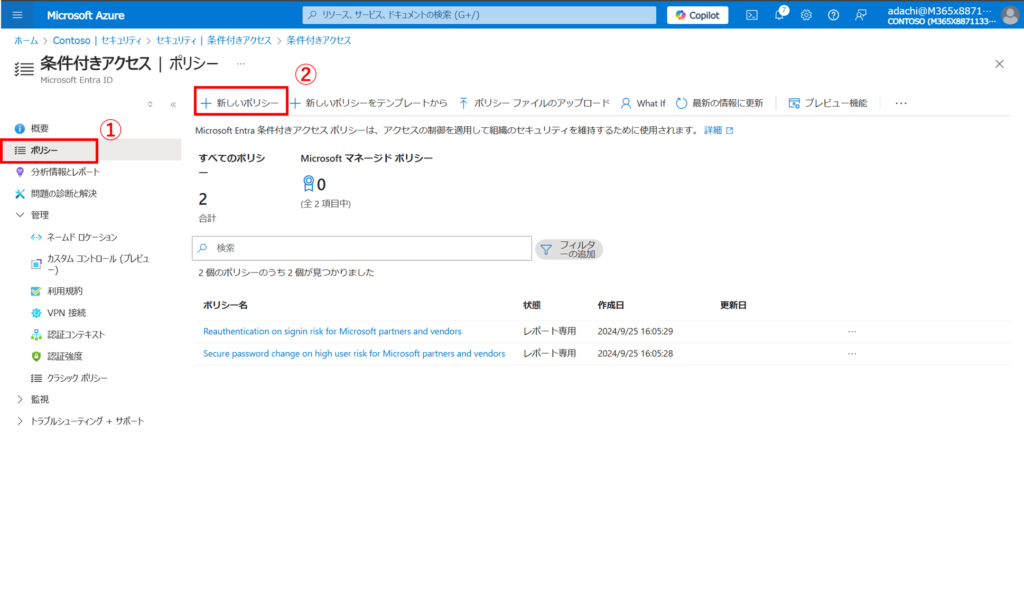Open the help question mark icon
Image resolution: width=1024 pixels, height=594 pixels.
tap(833, 15)
